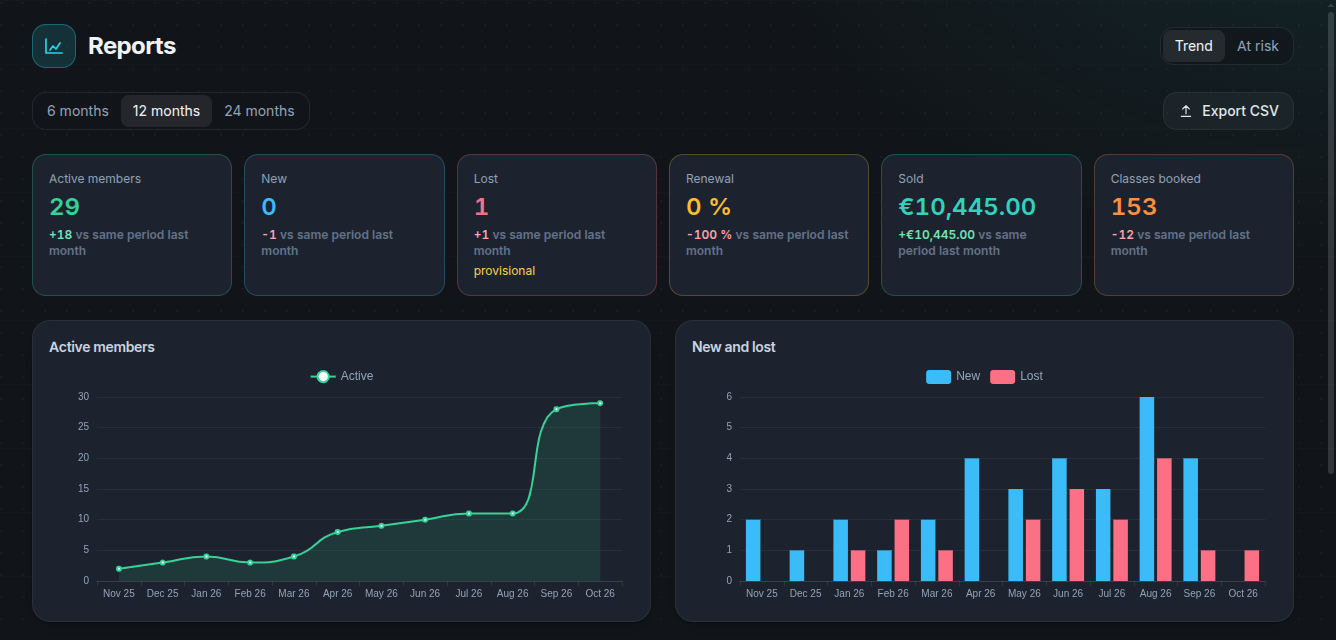Open the Sold stat card
This screenshot has width=1336, height=640.
click(981, 225)
